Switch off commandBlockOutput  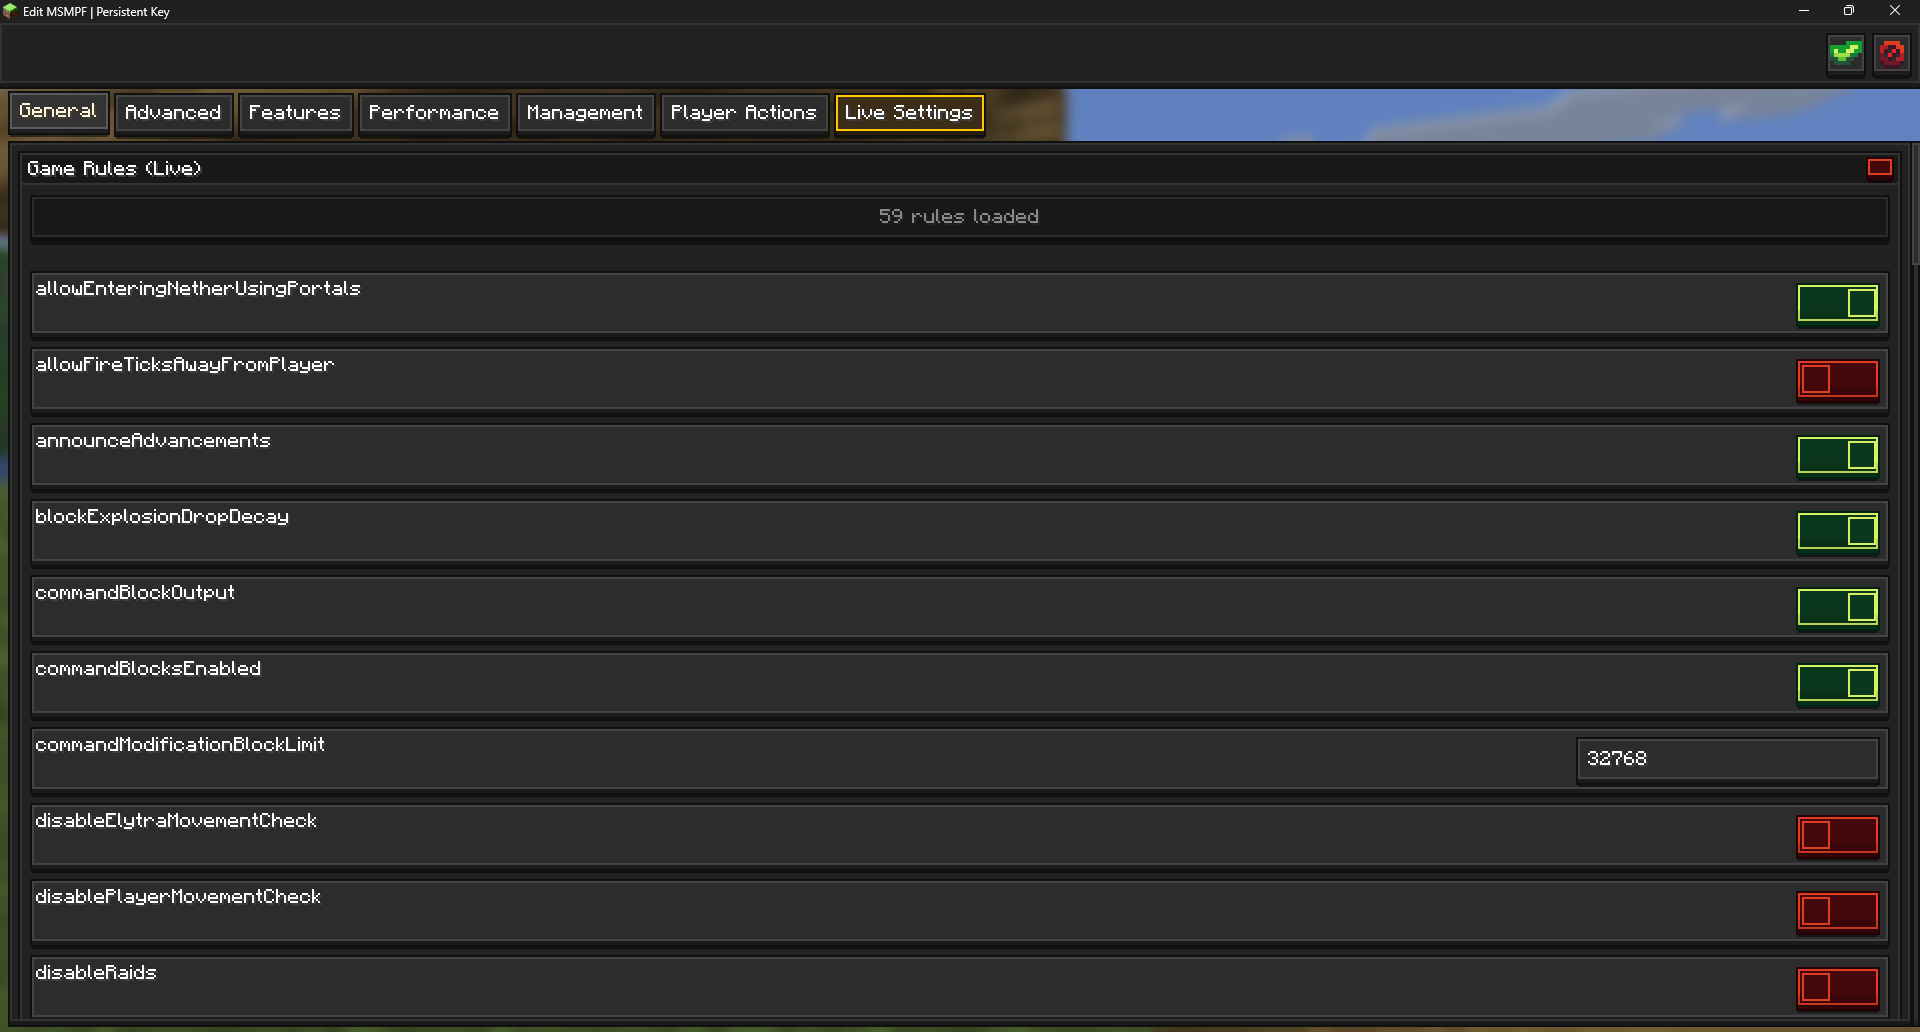tap(1837, 607)
